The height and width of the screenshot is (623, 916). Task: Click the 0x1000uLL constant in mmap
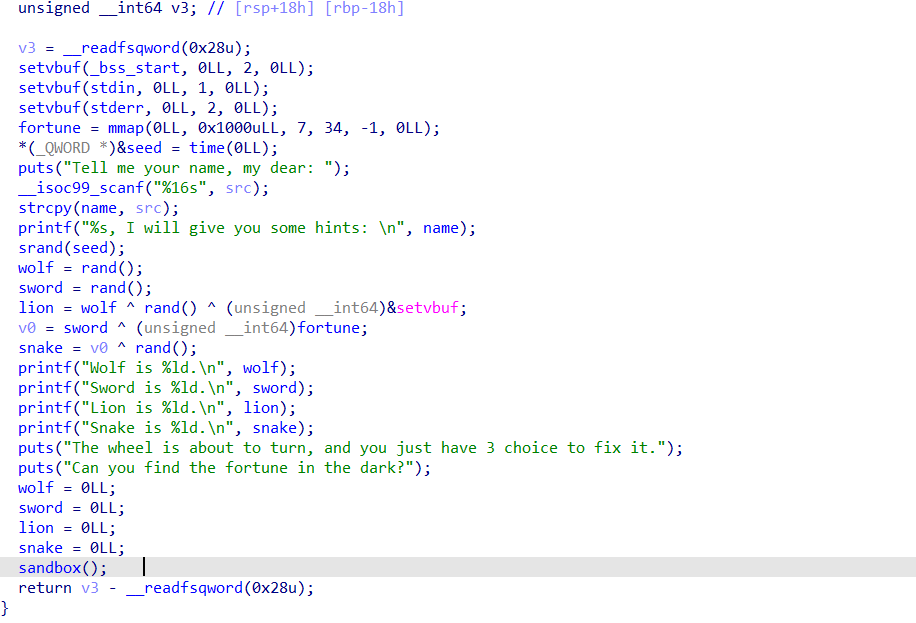coord(243,128)
